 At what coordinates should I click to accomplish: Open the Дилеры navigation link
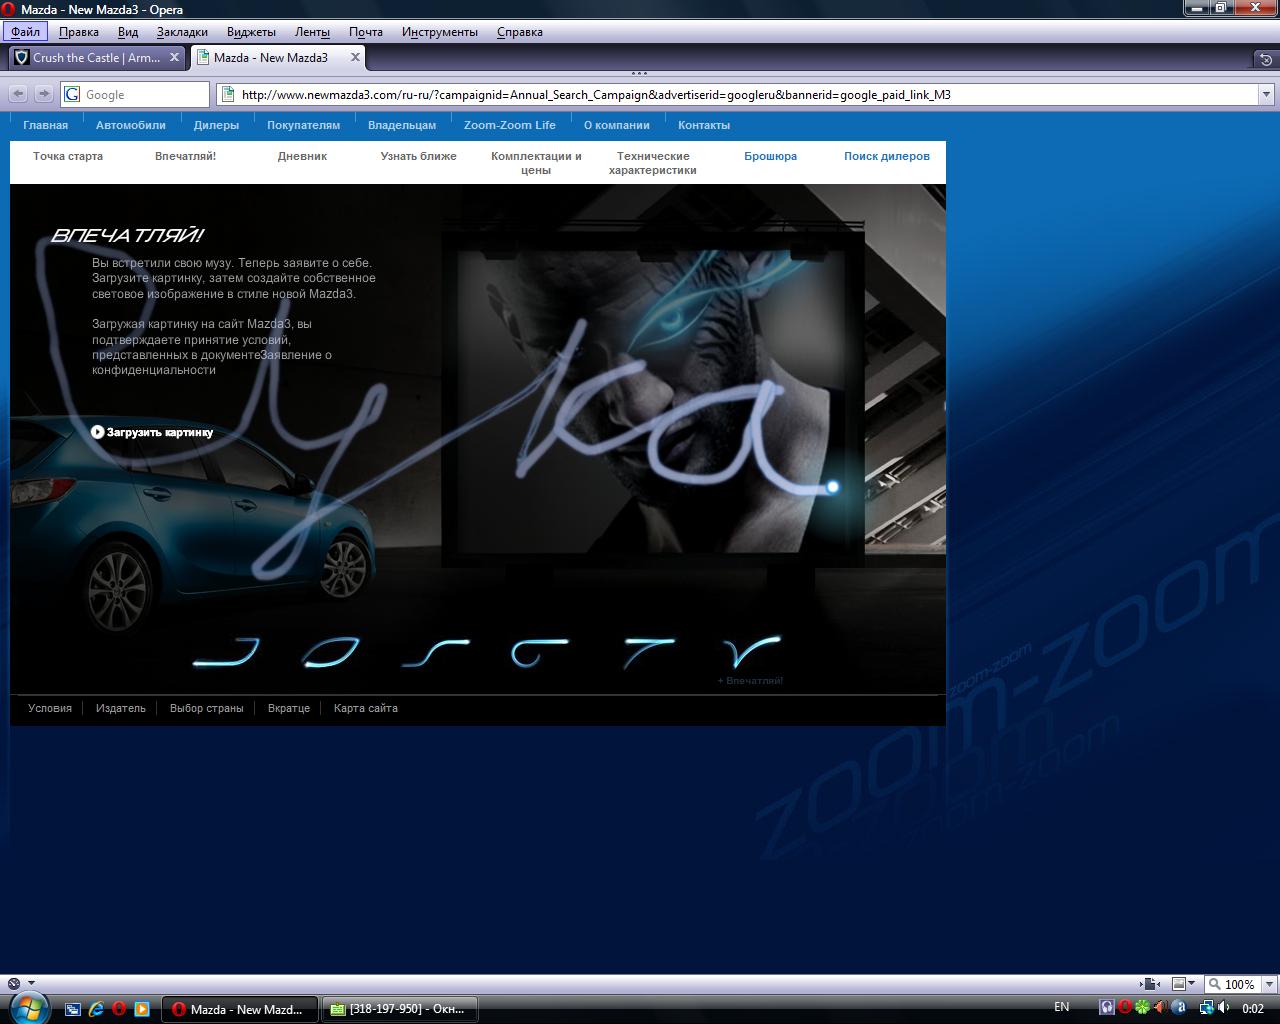coord(216,125)
